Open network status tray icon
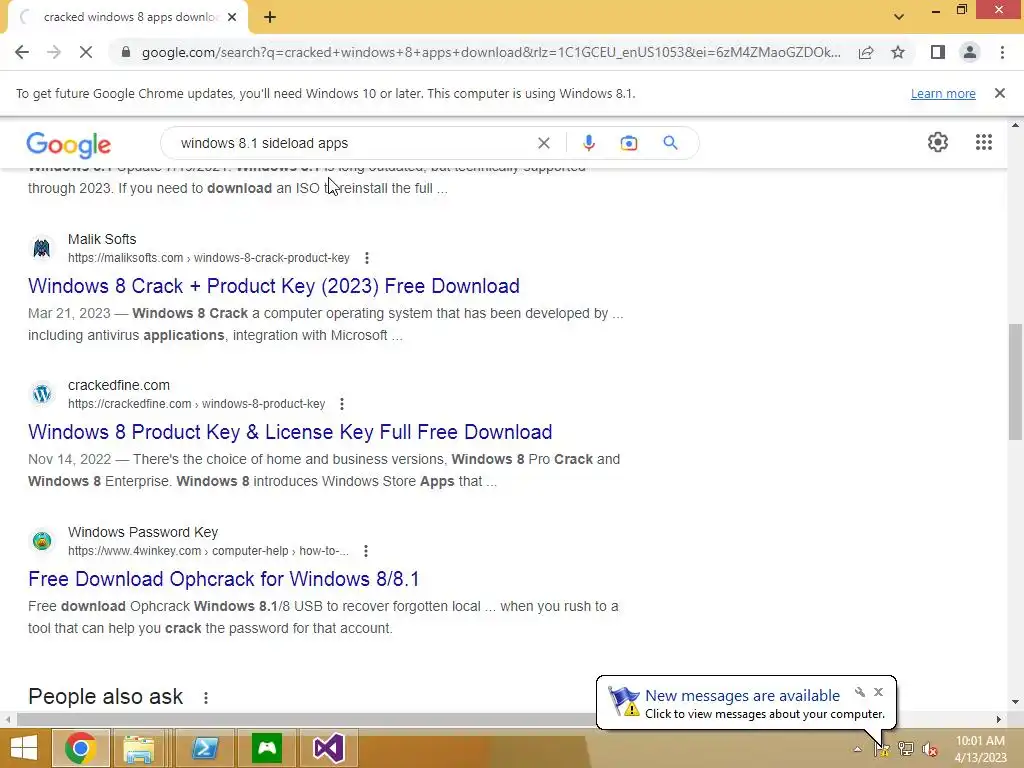The image size is (1024, 768). 906,748
